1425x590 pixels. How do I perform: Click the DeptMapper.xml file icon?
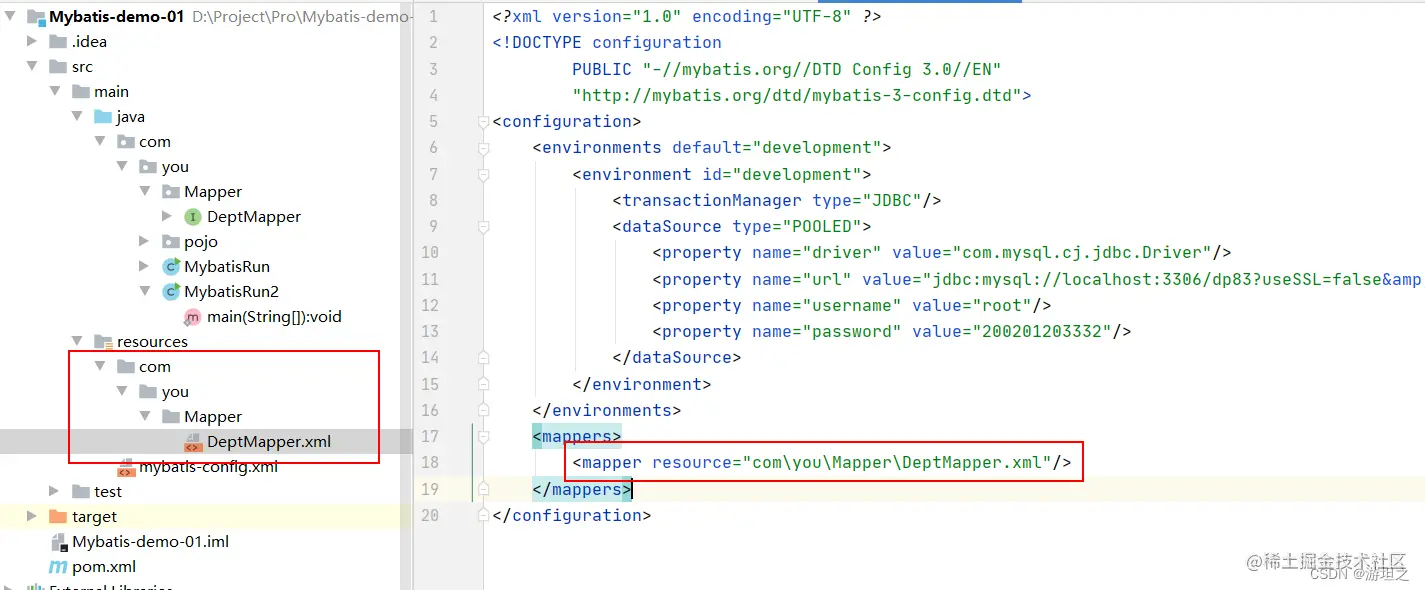pyautogui.click(x=192, y=442)
